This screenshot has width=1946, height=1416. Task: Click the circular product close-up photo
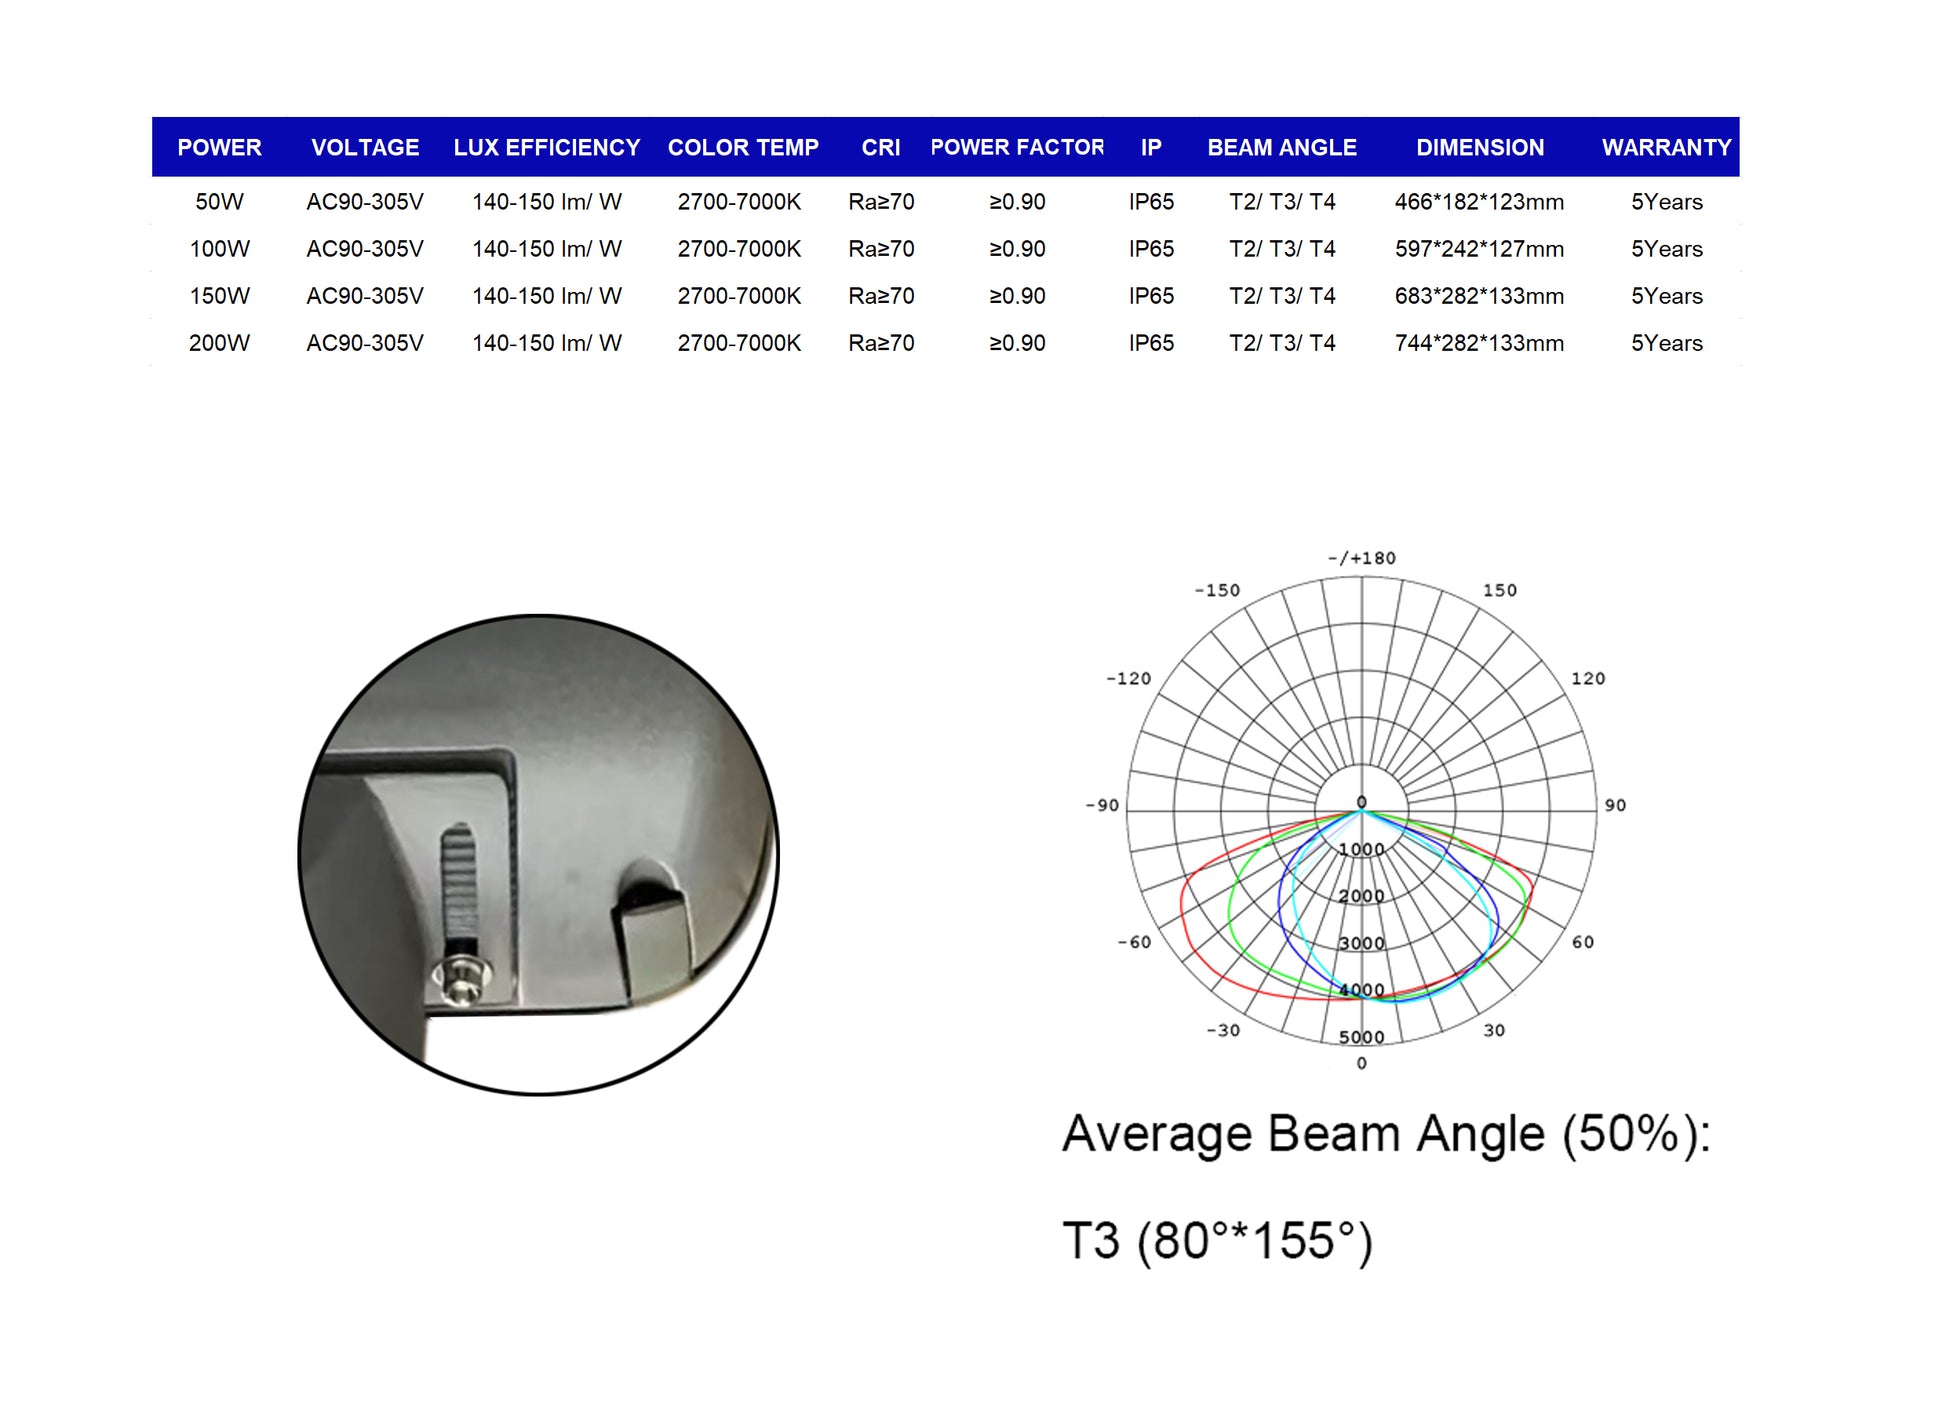tap(539, 855)
